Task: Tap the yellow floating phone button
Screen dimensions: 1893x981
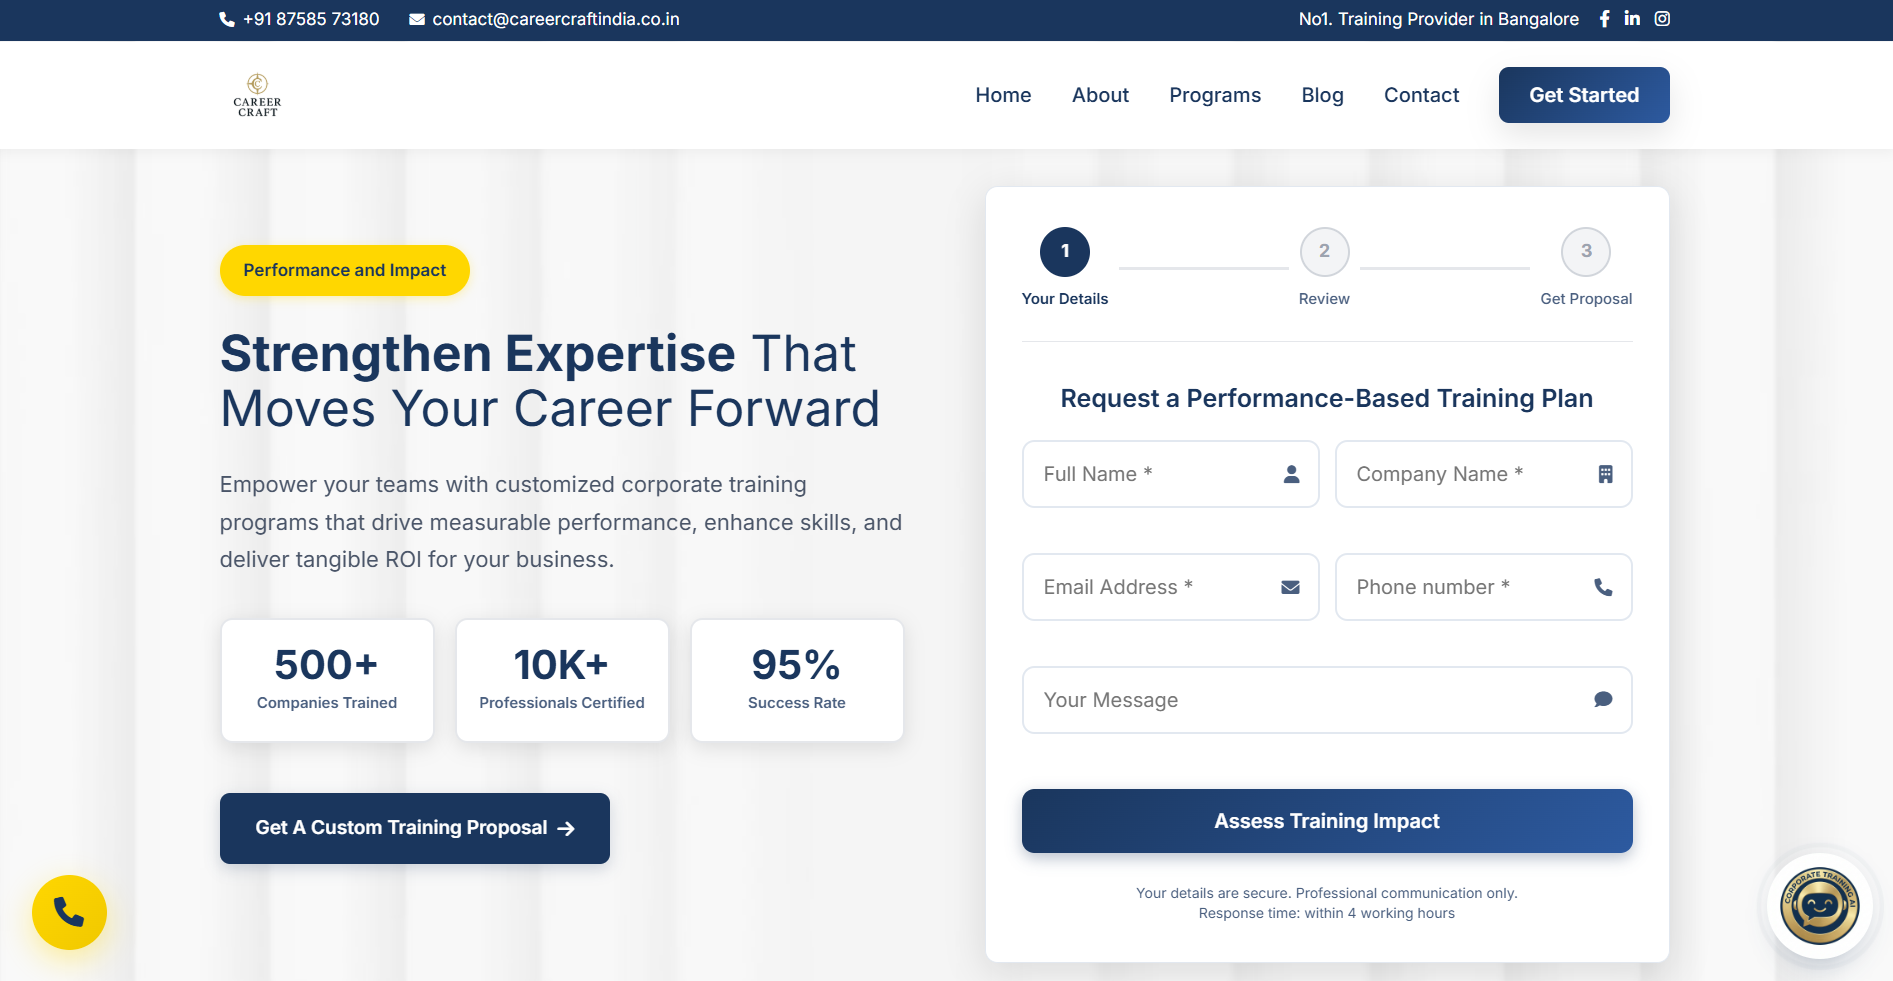Action: click(69, 912)
